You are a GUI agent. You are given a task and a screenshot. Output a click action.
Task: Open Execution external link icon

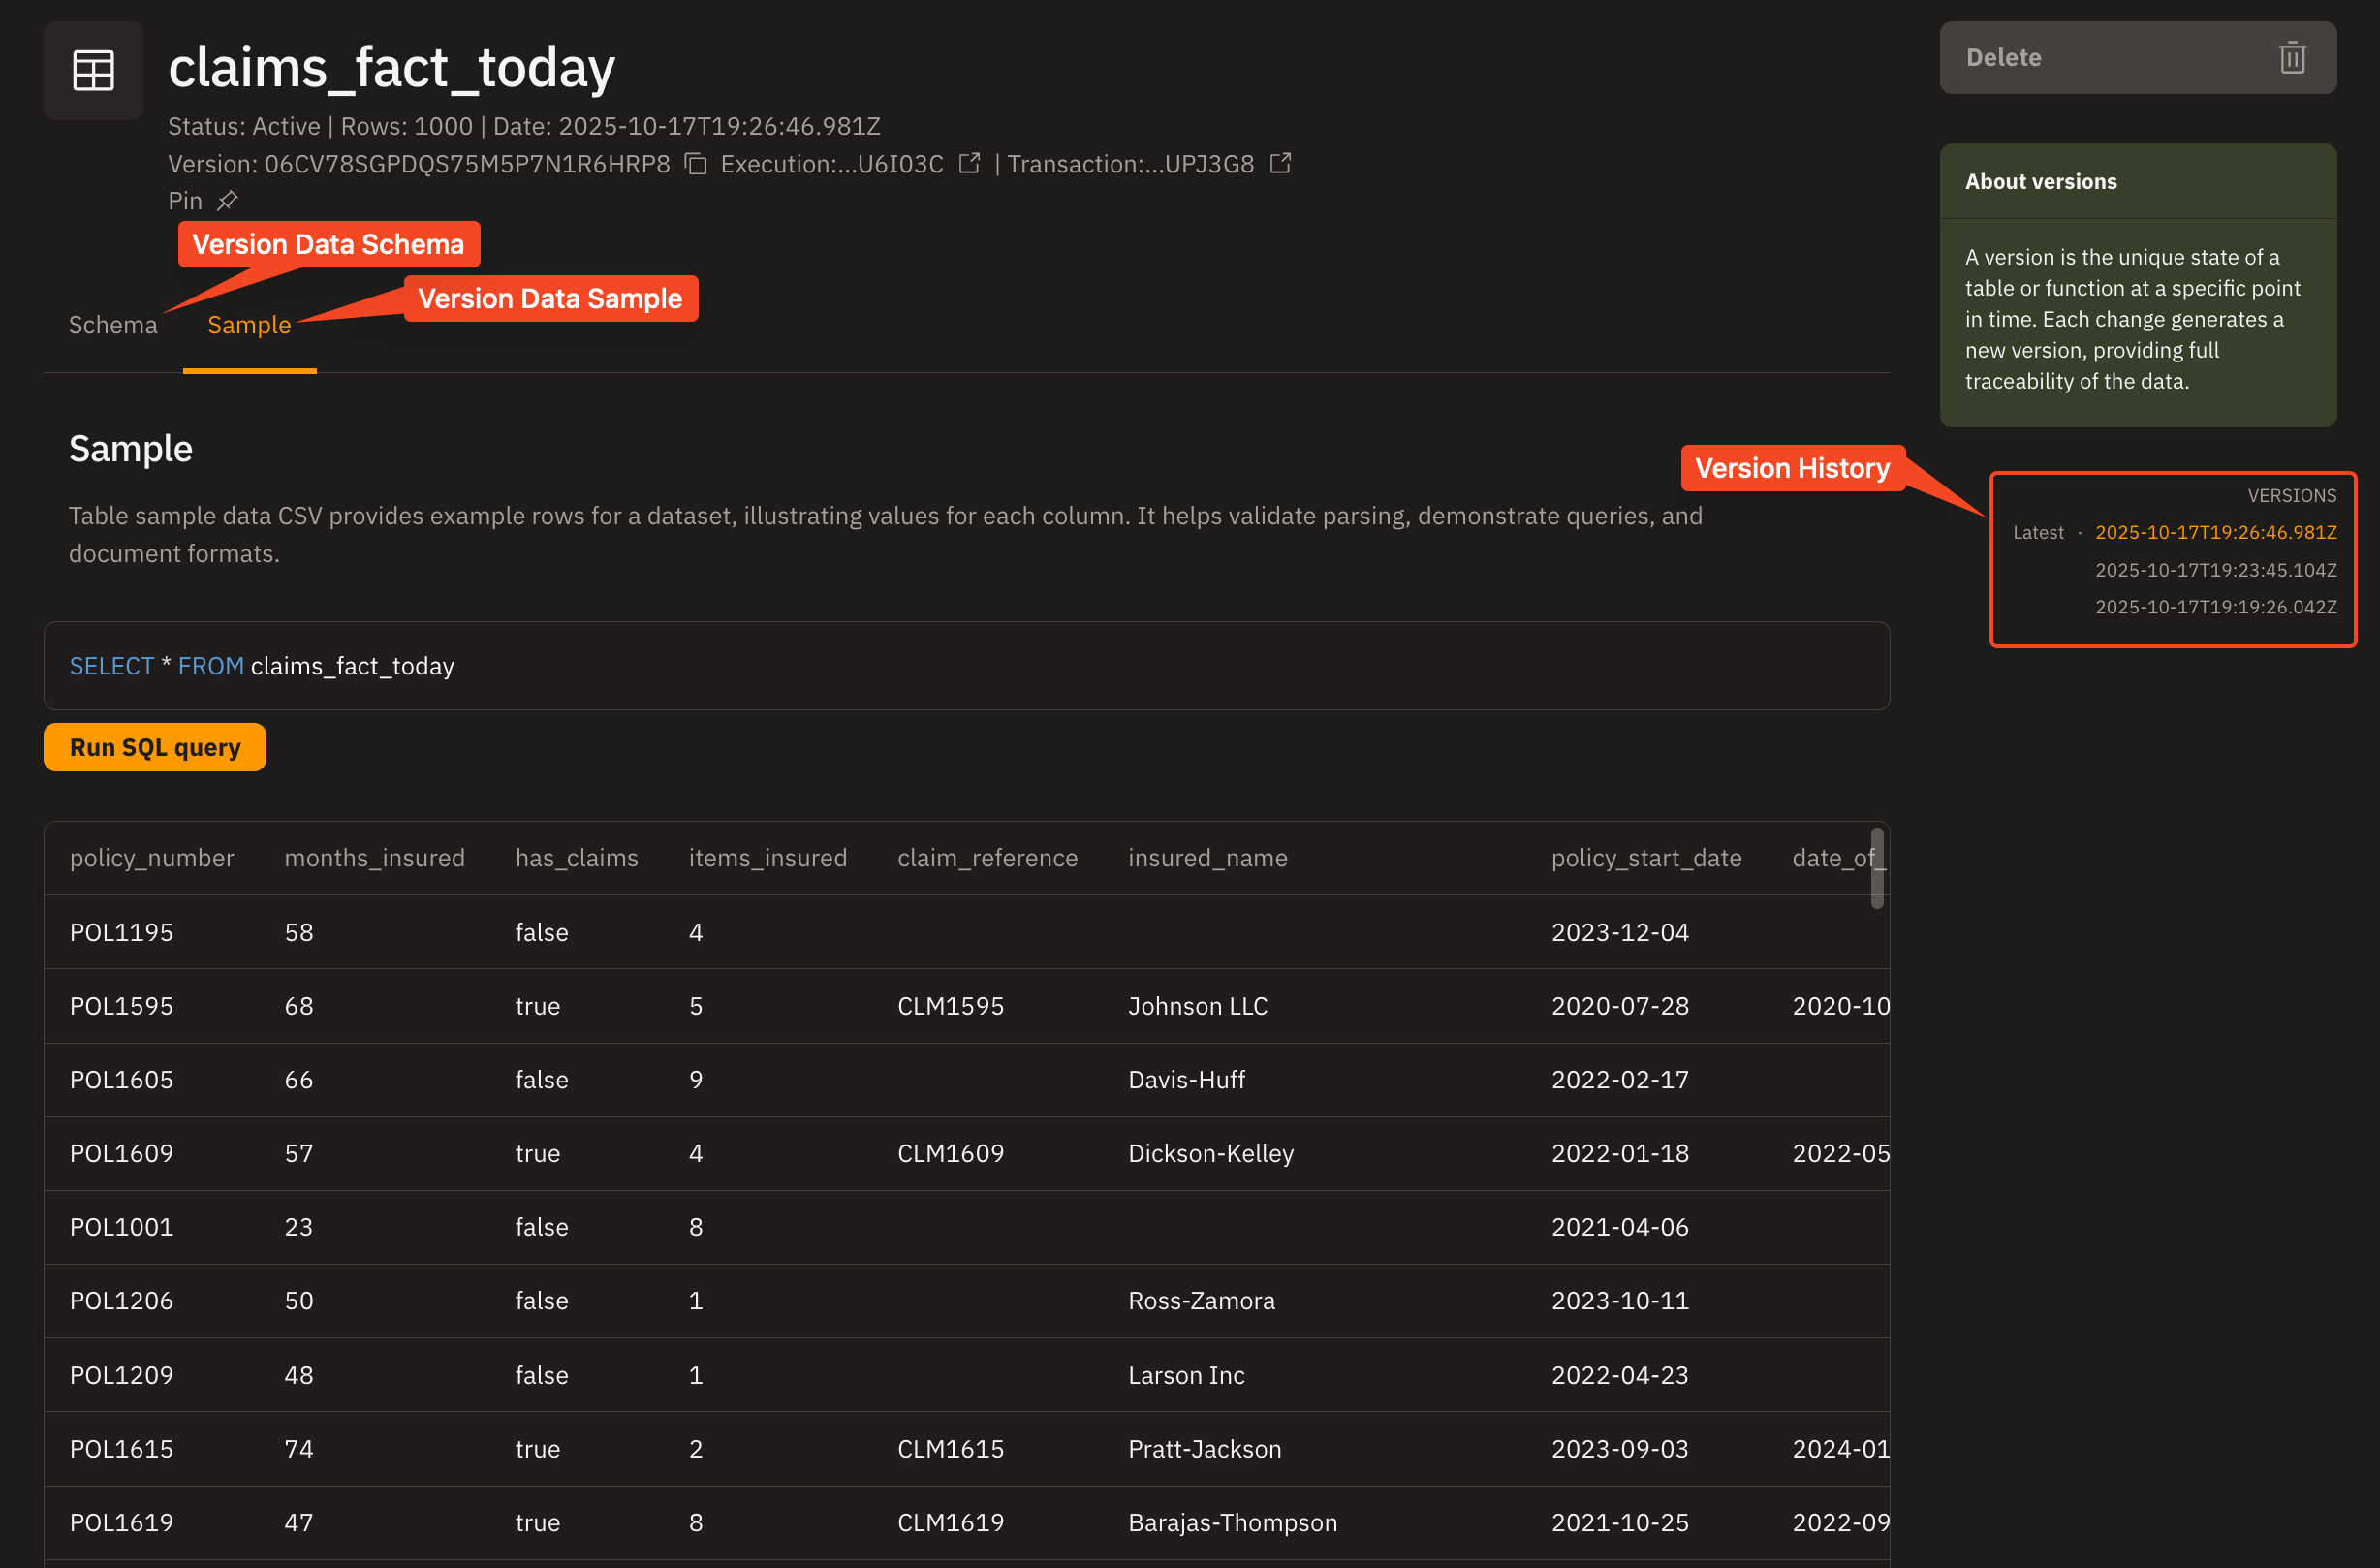[x=969, y=163]
